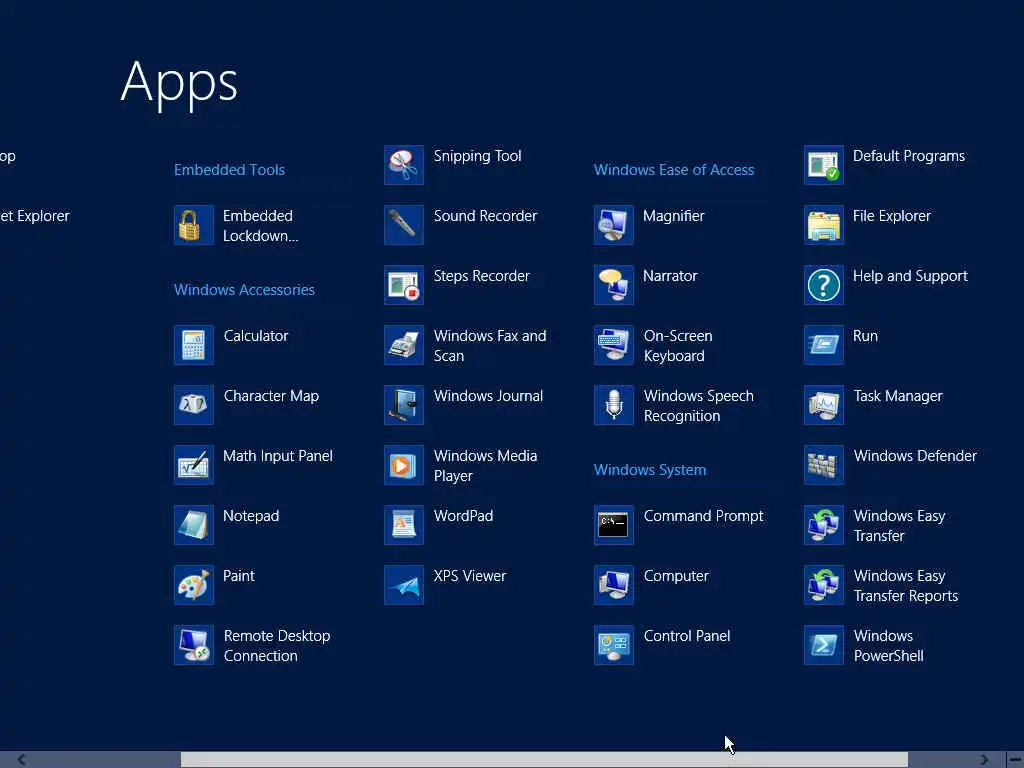Open the Run dialog icon
This screenshot has height=768, width=1024.
tap(824, 345)
